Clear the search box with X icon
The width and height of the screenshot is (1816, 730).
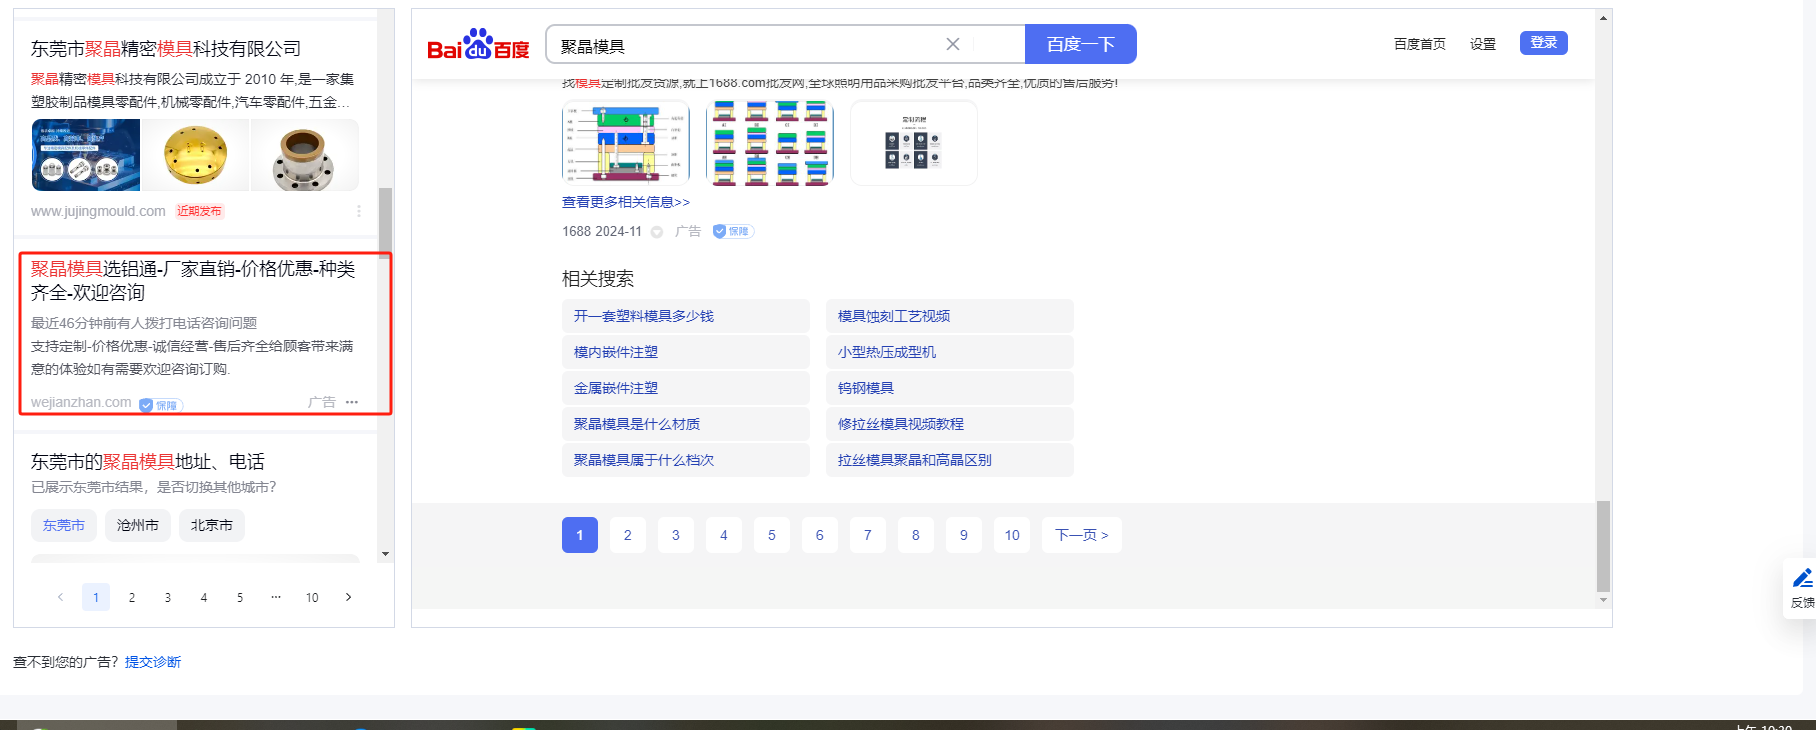952,44
